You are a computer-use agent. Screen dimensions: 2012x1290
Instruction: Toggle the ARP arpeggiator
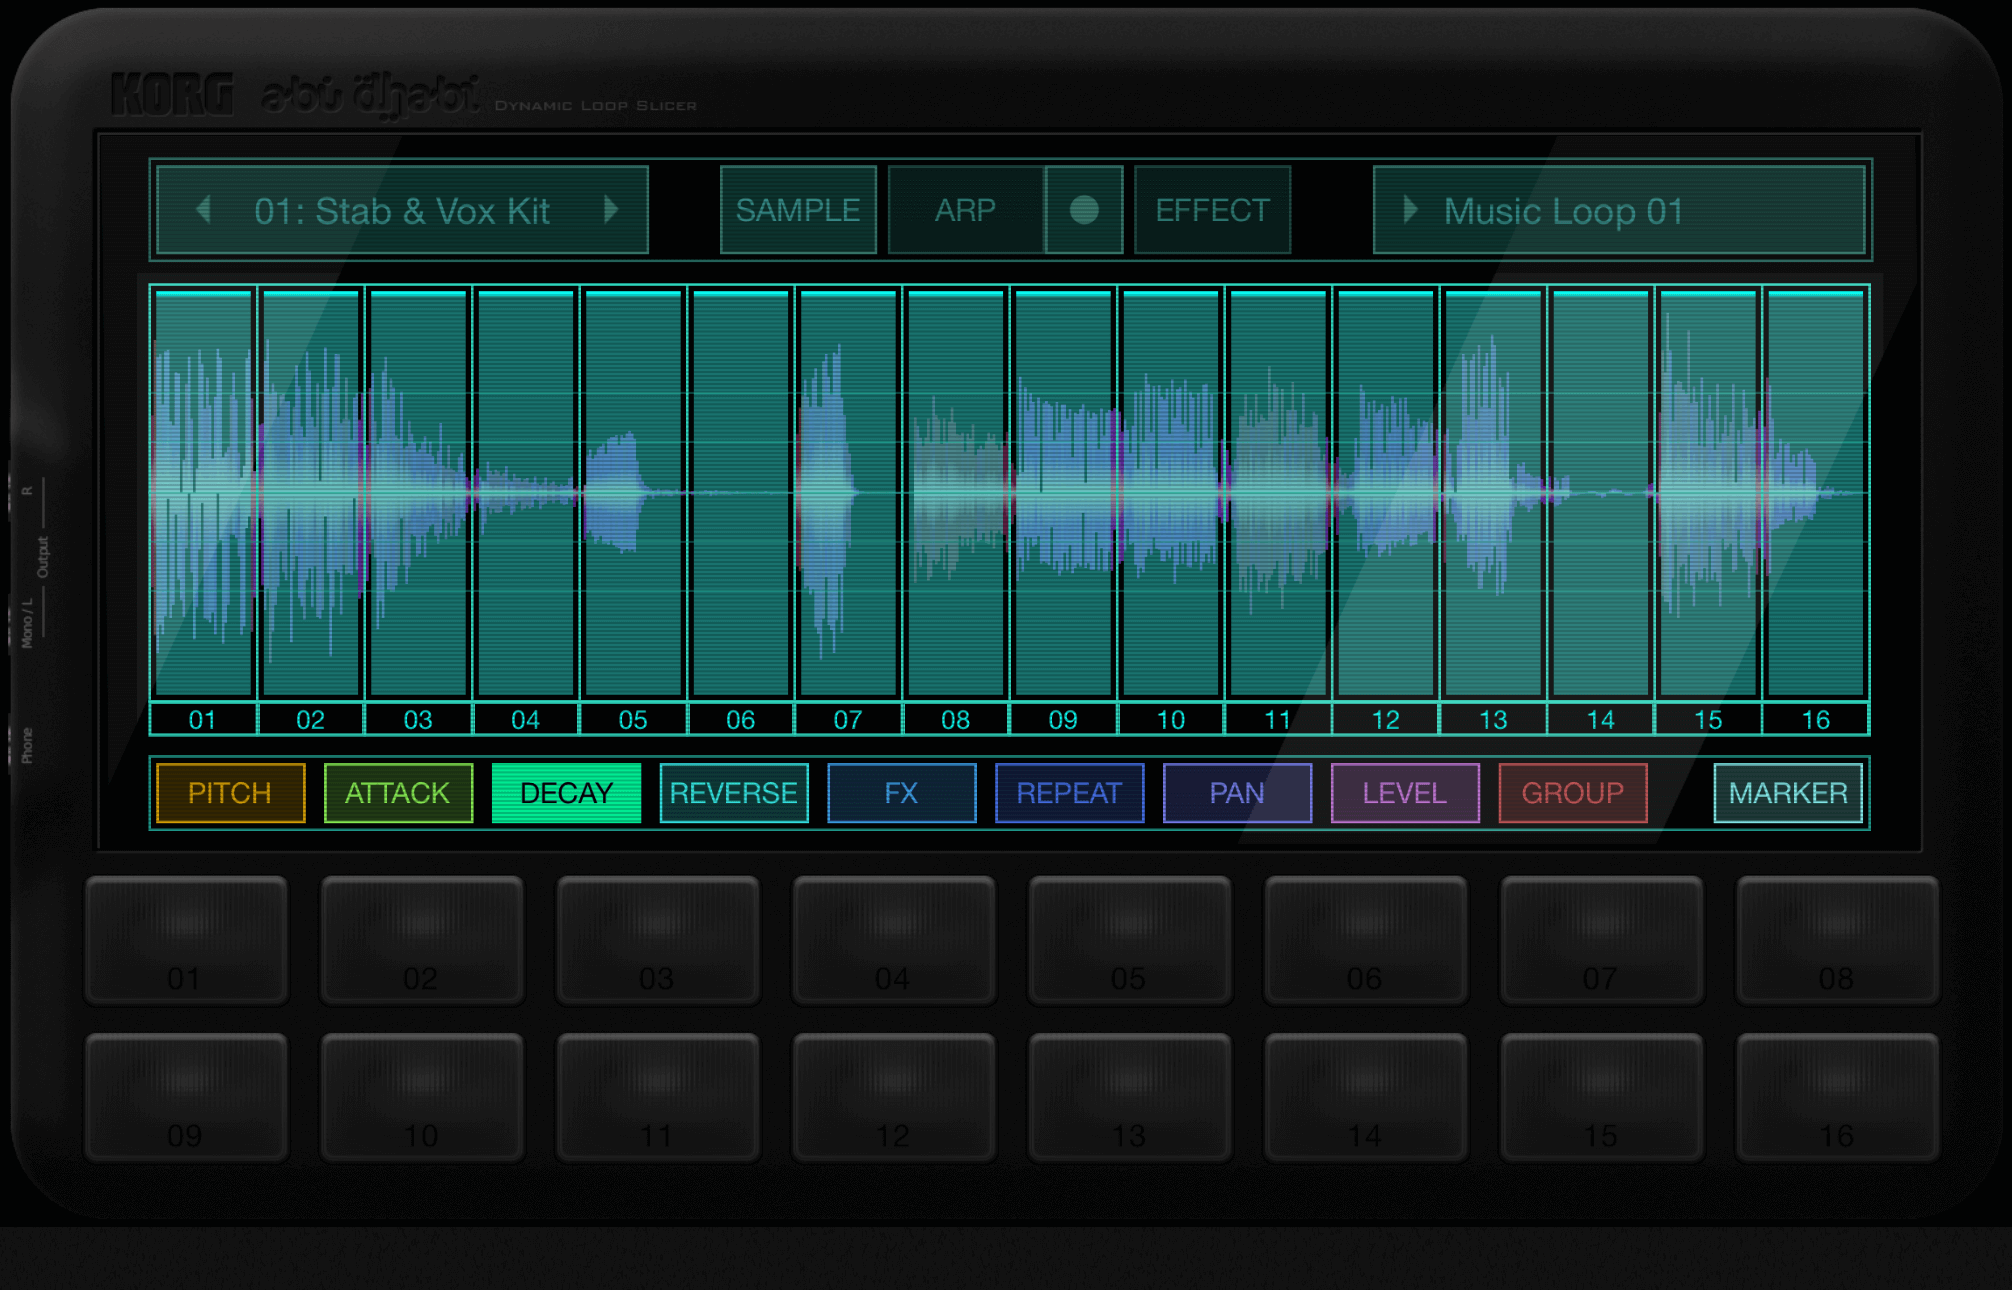(x=965, y=210)
